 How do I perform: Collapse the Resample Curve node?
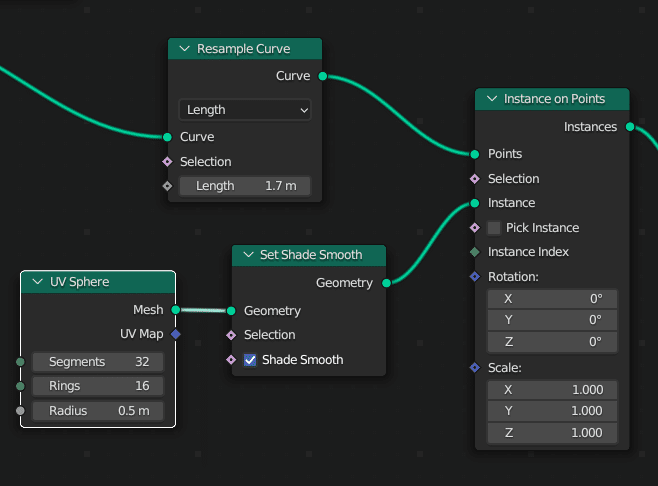click(184, 49)
